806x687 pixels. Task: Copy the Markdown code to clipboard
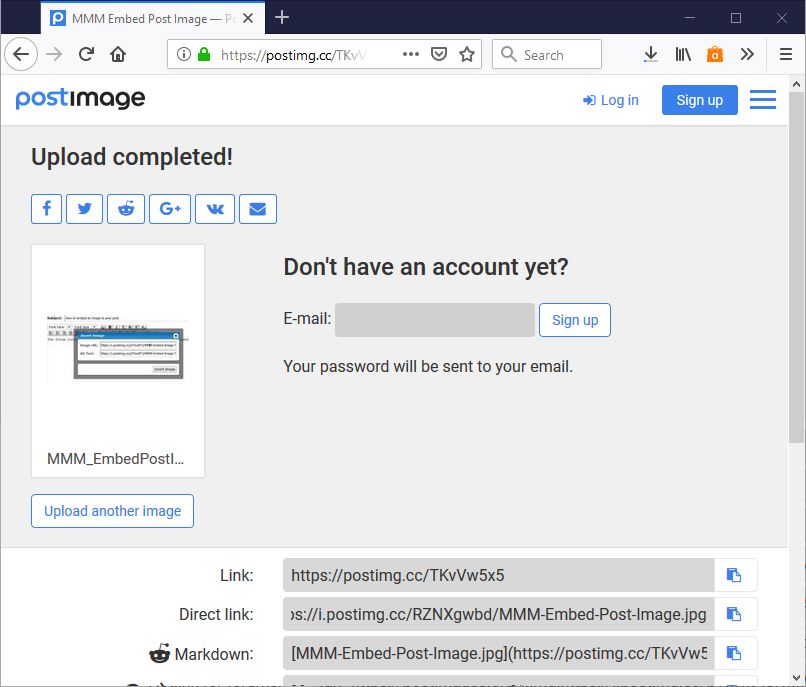click(x=735, y=653)
